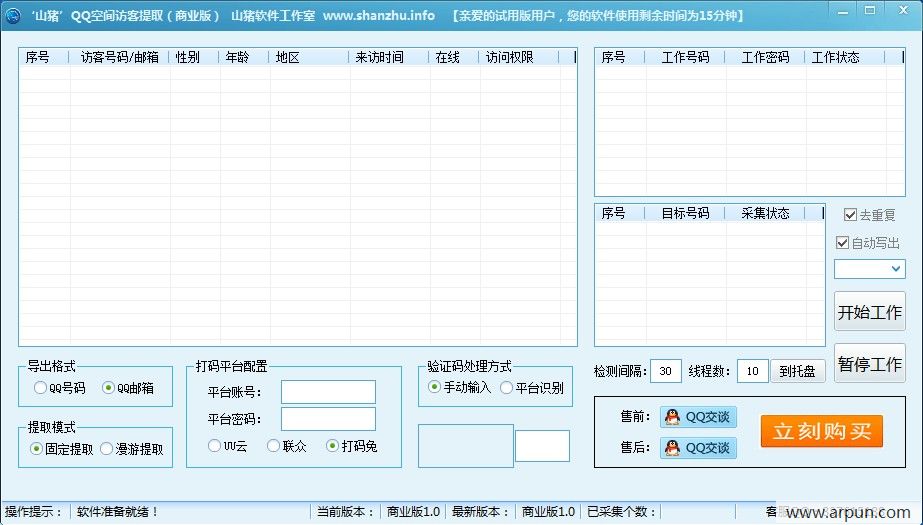The image size is (923, 525).
Task: Click 性别 column header
Action: 195,57
